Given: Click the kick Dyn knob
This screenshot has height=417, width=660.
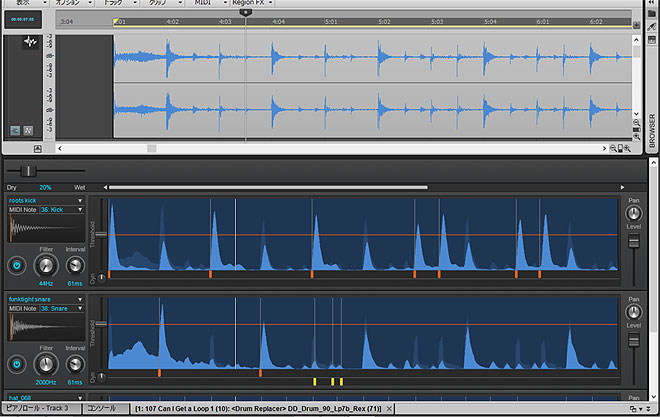Looking at the screenshot, I should 101,278.
